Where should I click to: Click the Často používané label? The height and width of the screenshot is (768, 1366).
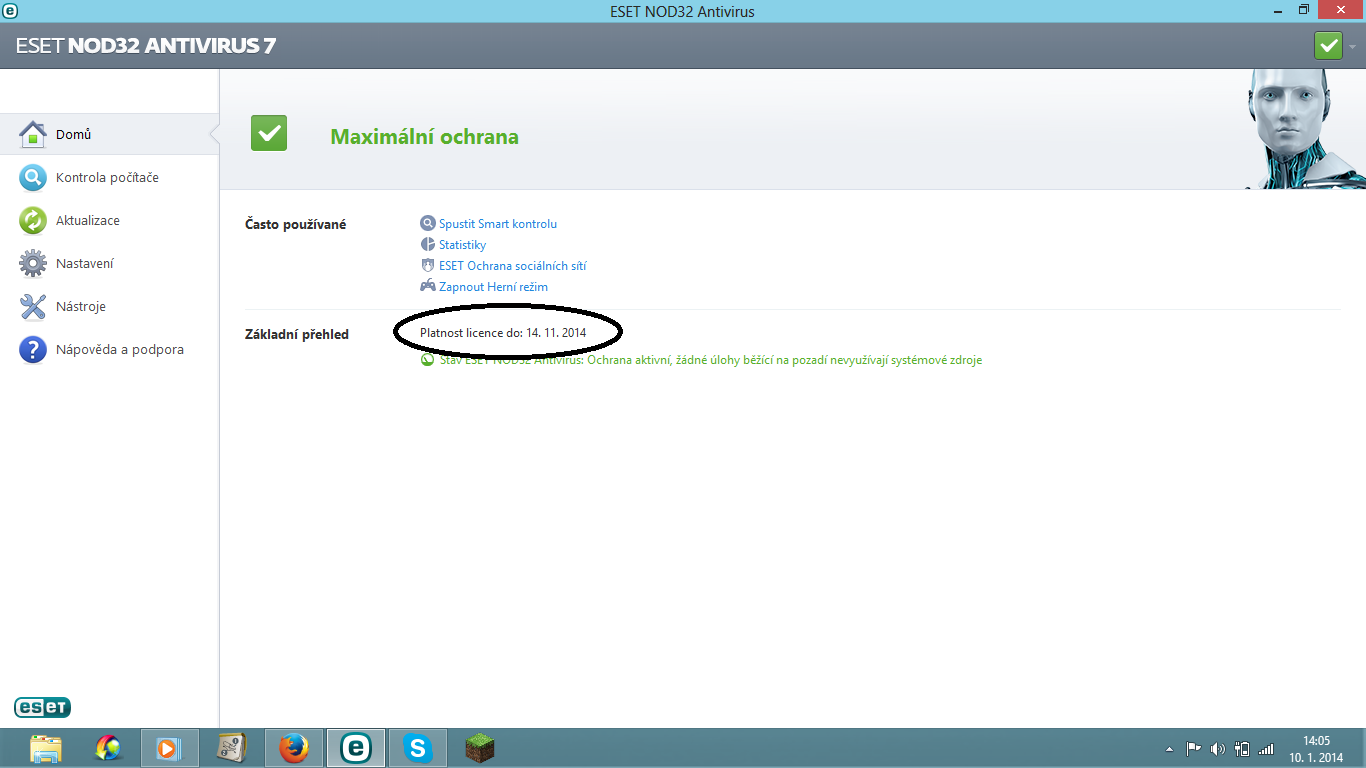click(x=296, y=224)
